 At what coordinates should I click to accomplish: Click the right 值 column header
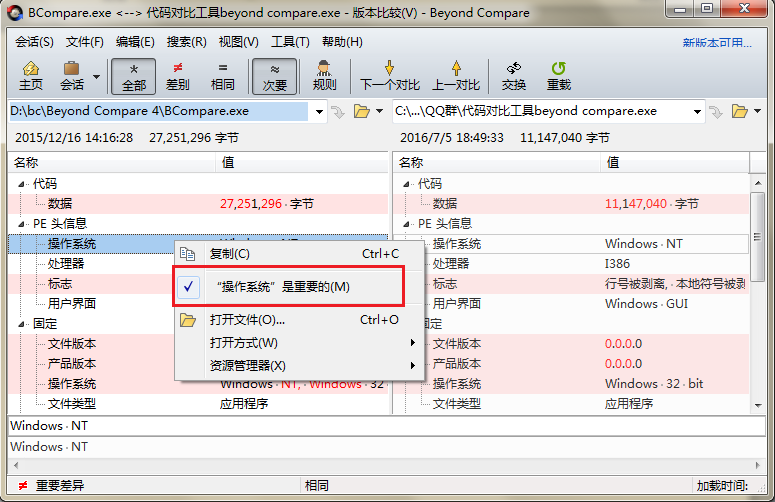coord(675,163)
